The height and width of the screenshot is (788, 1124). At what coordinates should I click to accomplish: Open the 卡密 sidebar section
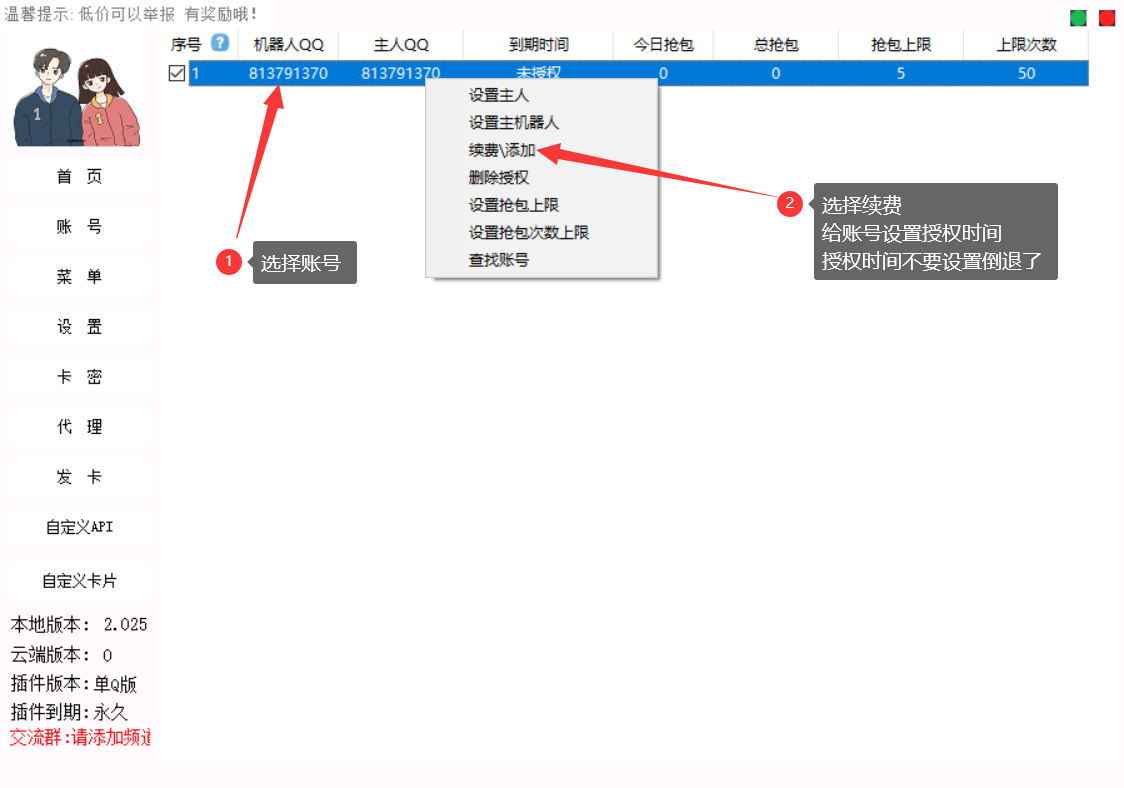79,377
